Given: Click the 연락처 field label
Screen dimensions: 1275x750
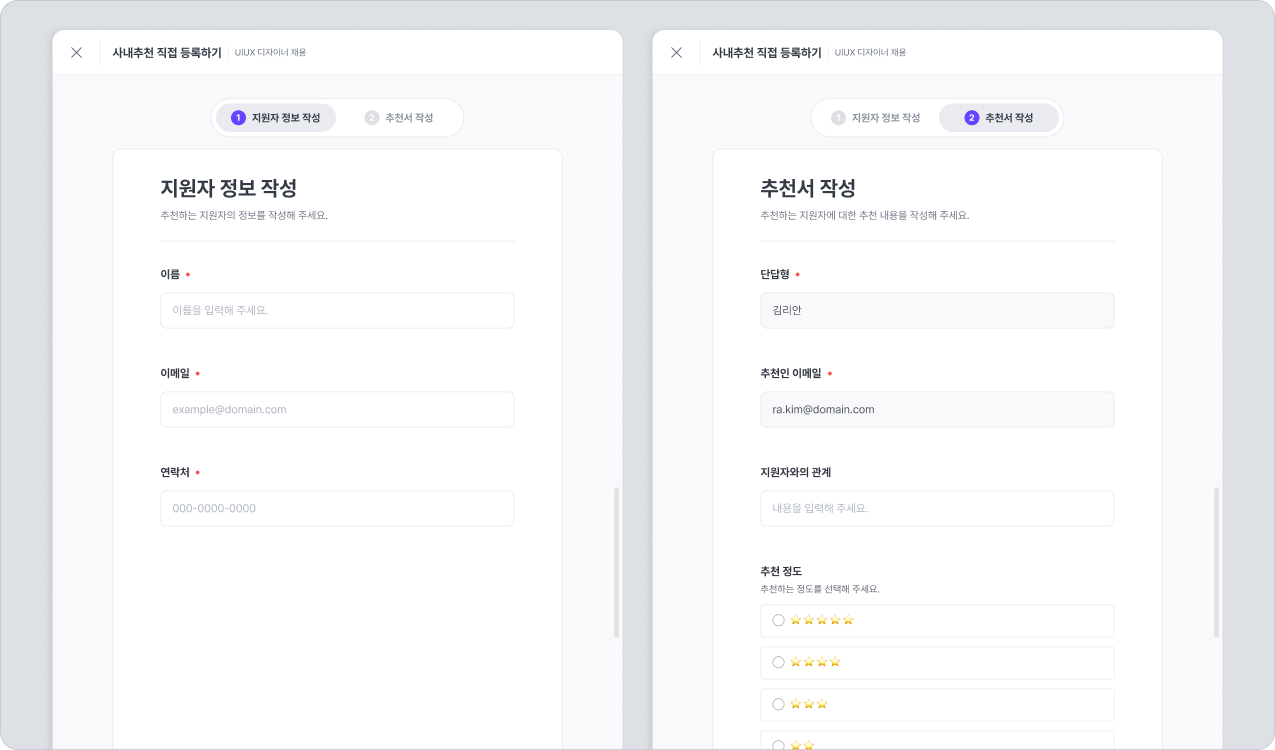Looking at the screenshot, I should [175, 472].
